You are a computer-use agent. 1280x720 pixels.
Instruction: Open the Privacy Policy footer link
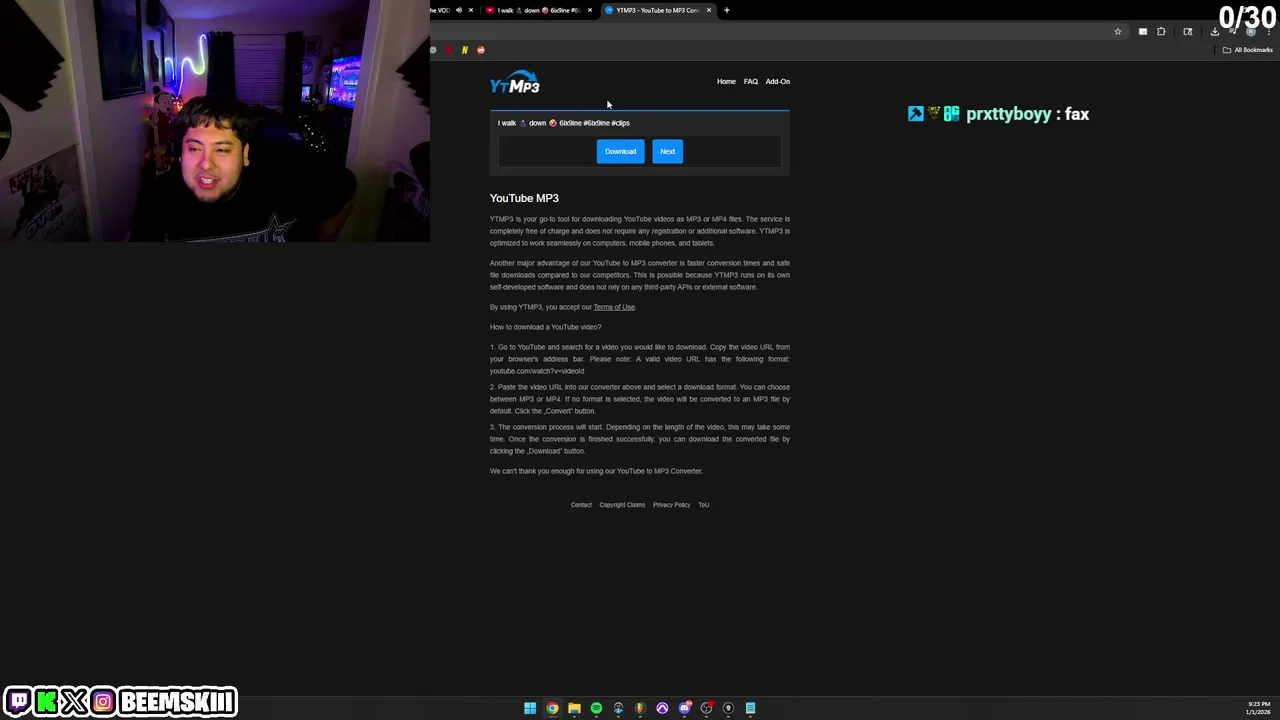click(x=671, y=505)
